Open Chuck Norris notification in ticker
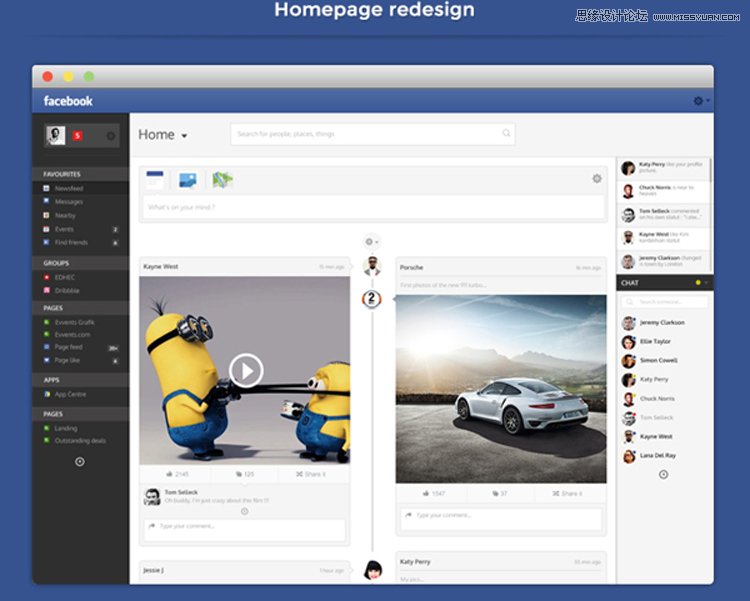The image size is (750, 601). [x=663, y=191]
